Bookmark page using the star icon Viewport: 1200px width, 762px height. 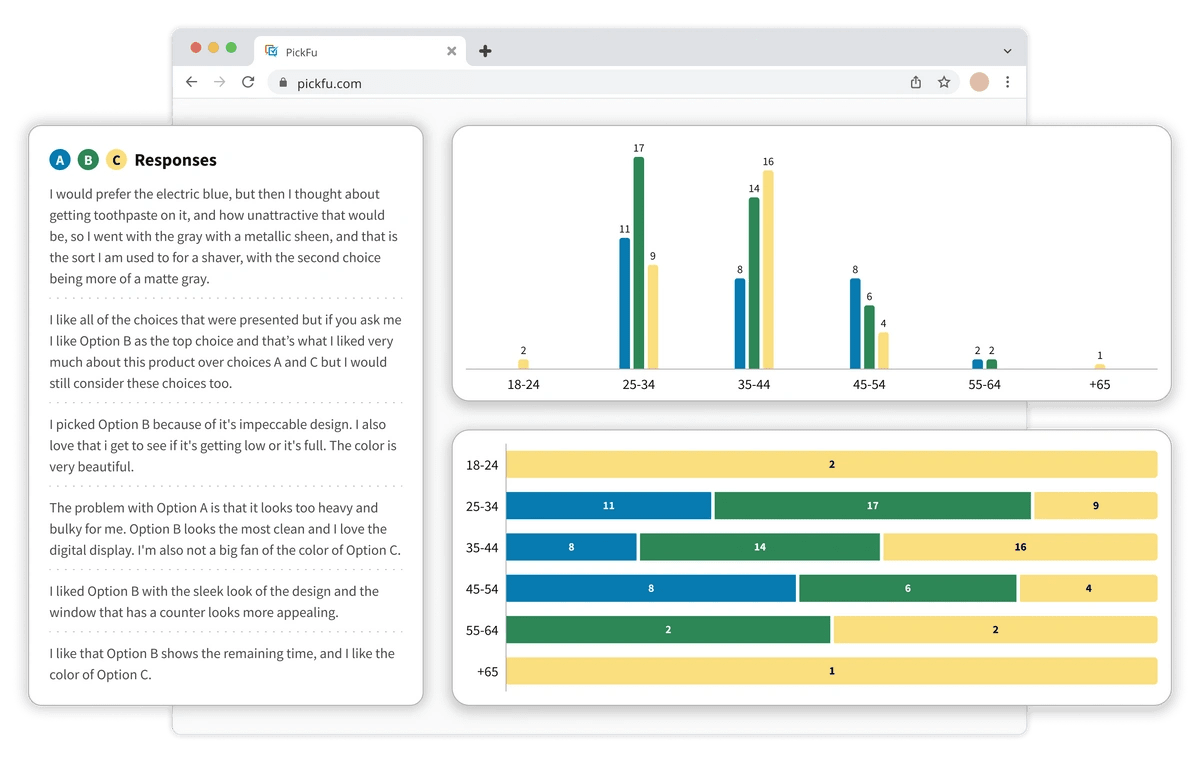pos(944,83)
